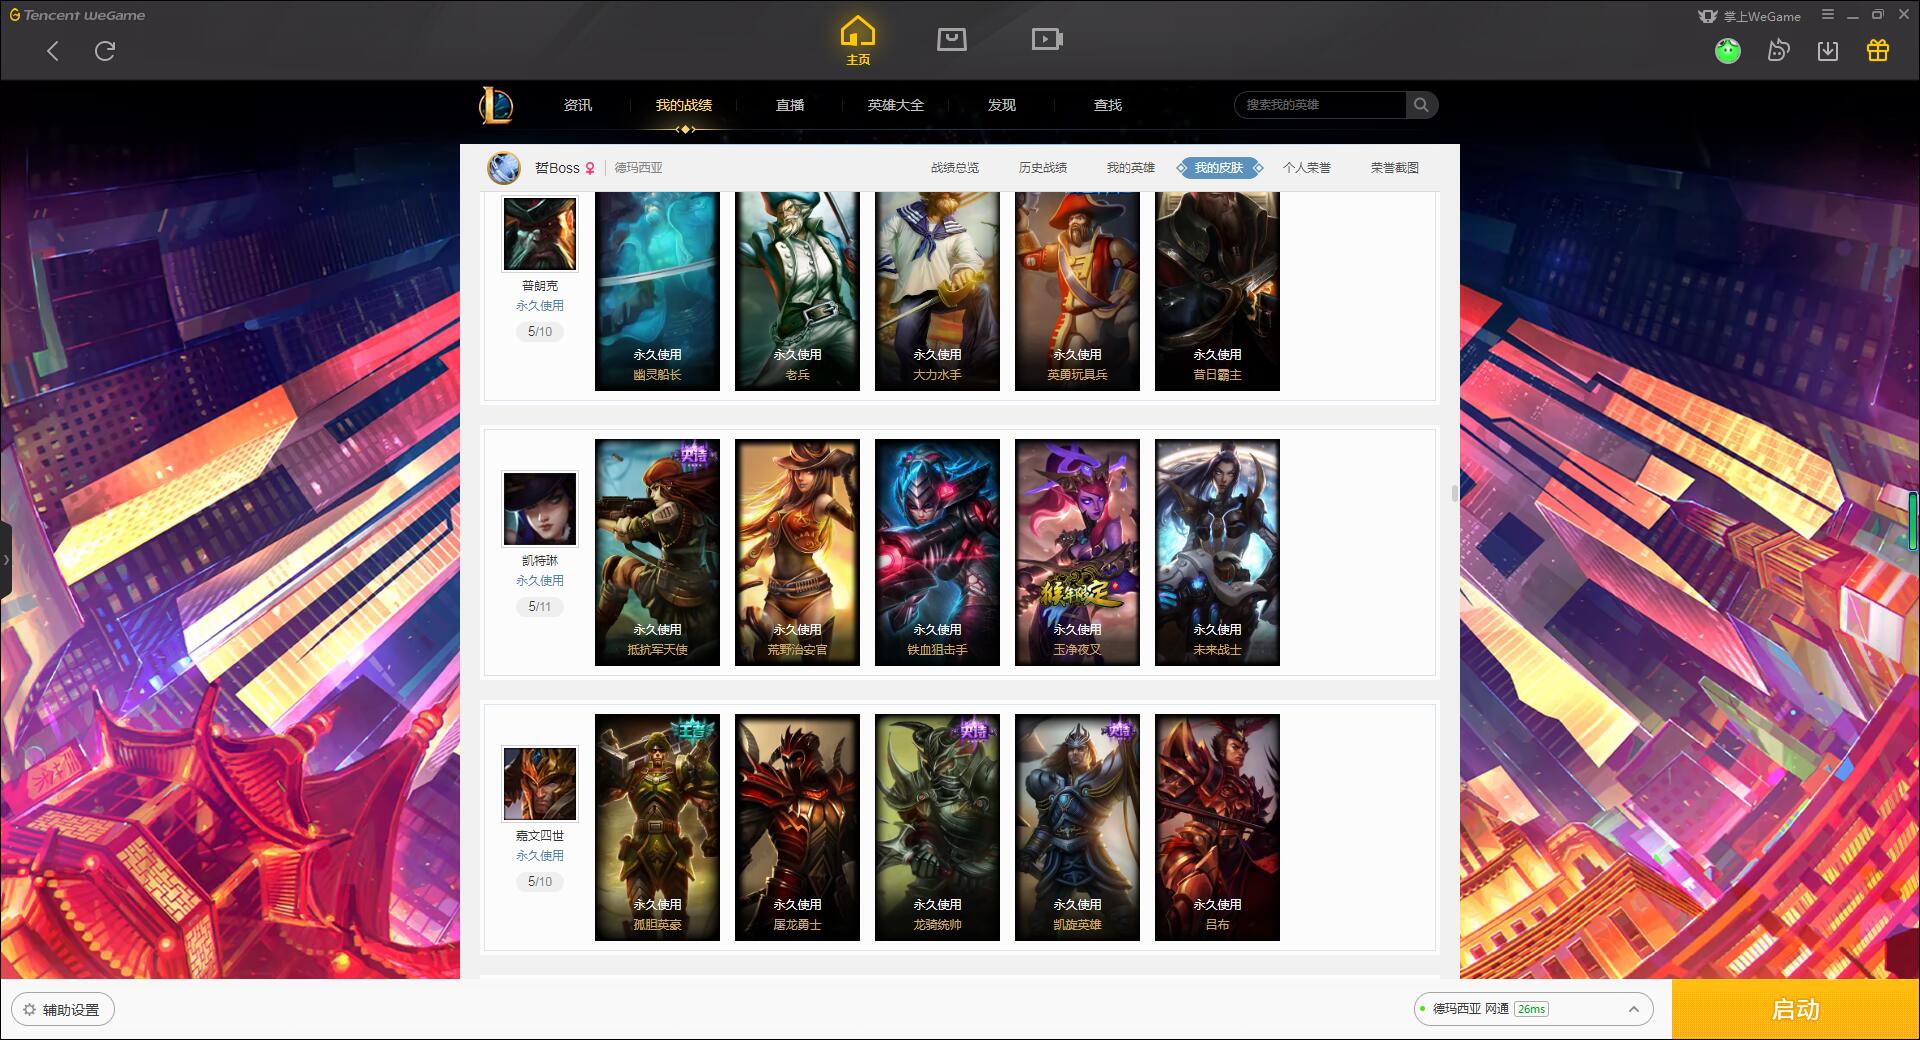Click the 搜索我的英雄 search field

click(1320, 105)
